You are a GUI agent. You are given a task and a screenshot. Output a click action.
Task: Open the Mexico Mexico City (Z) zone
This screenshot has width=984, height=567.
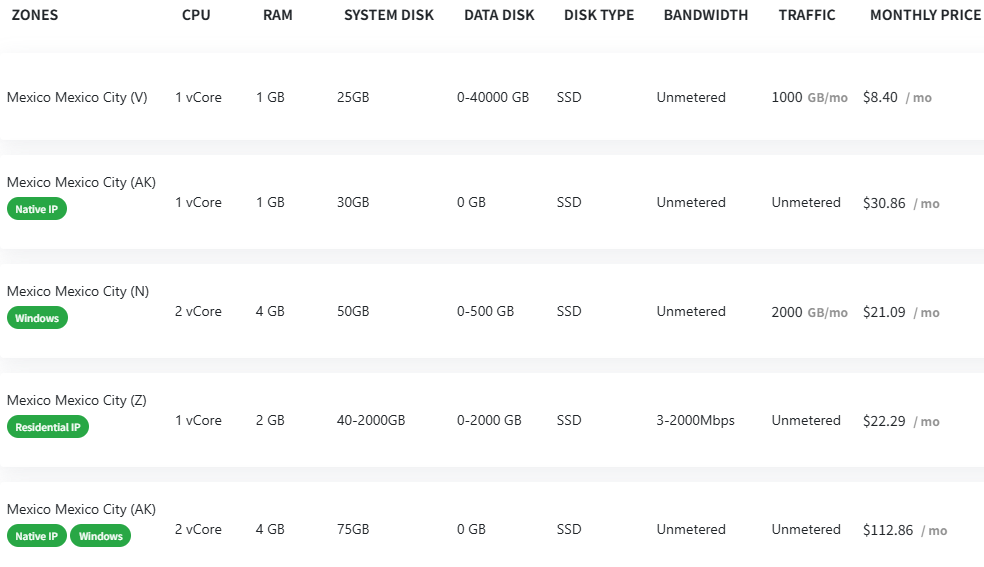(x=77, y=400)
